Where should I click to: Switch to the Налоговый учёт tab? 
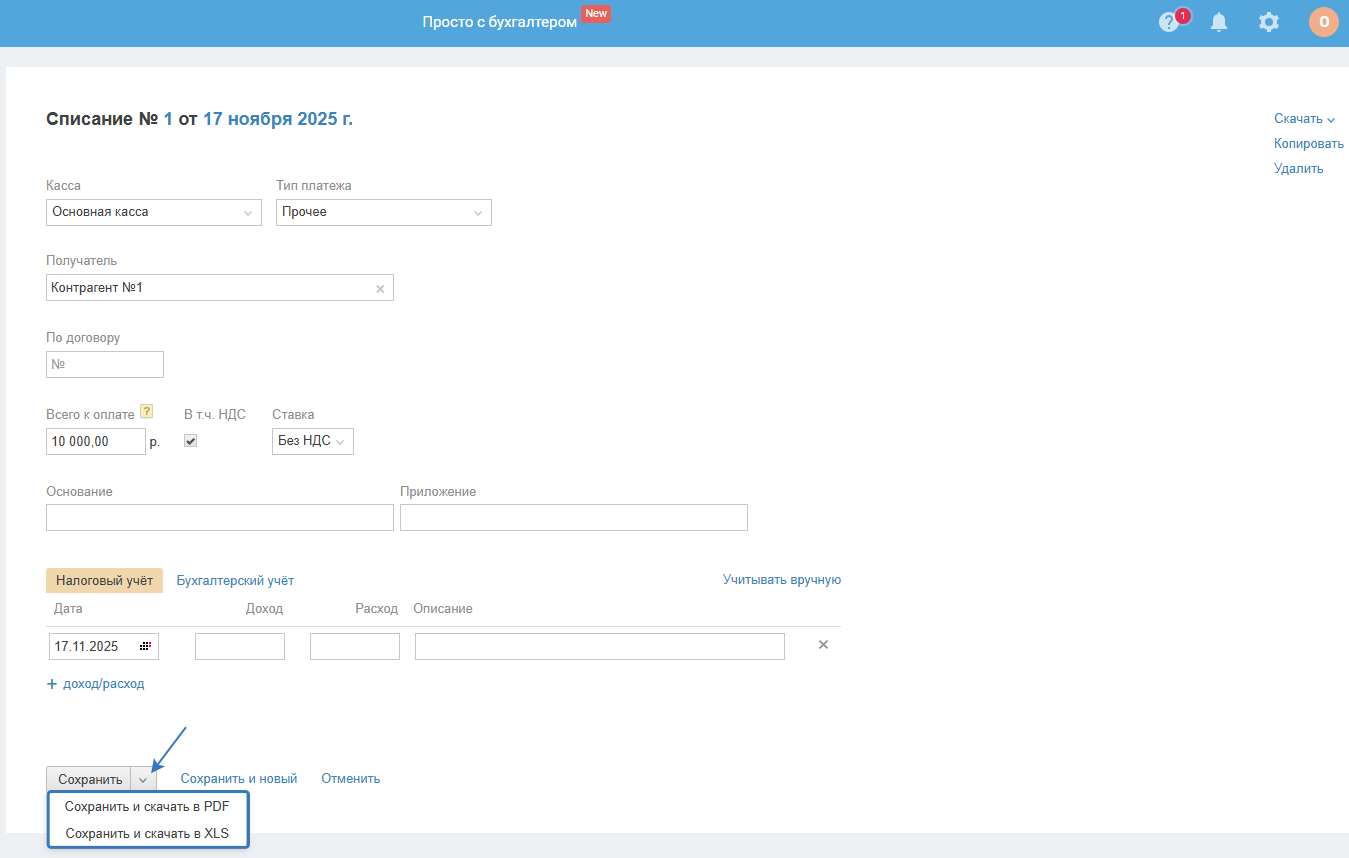(x=104, y=580)
